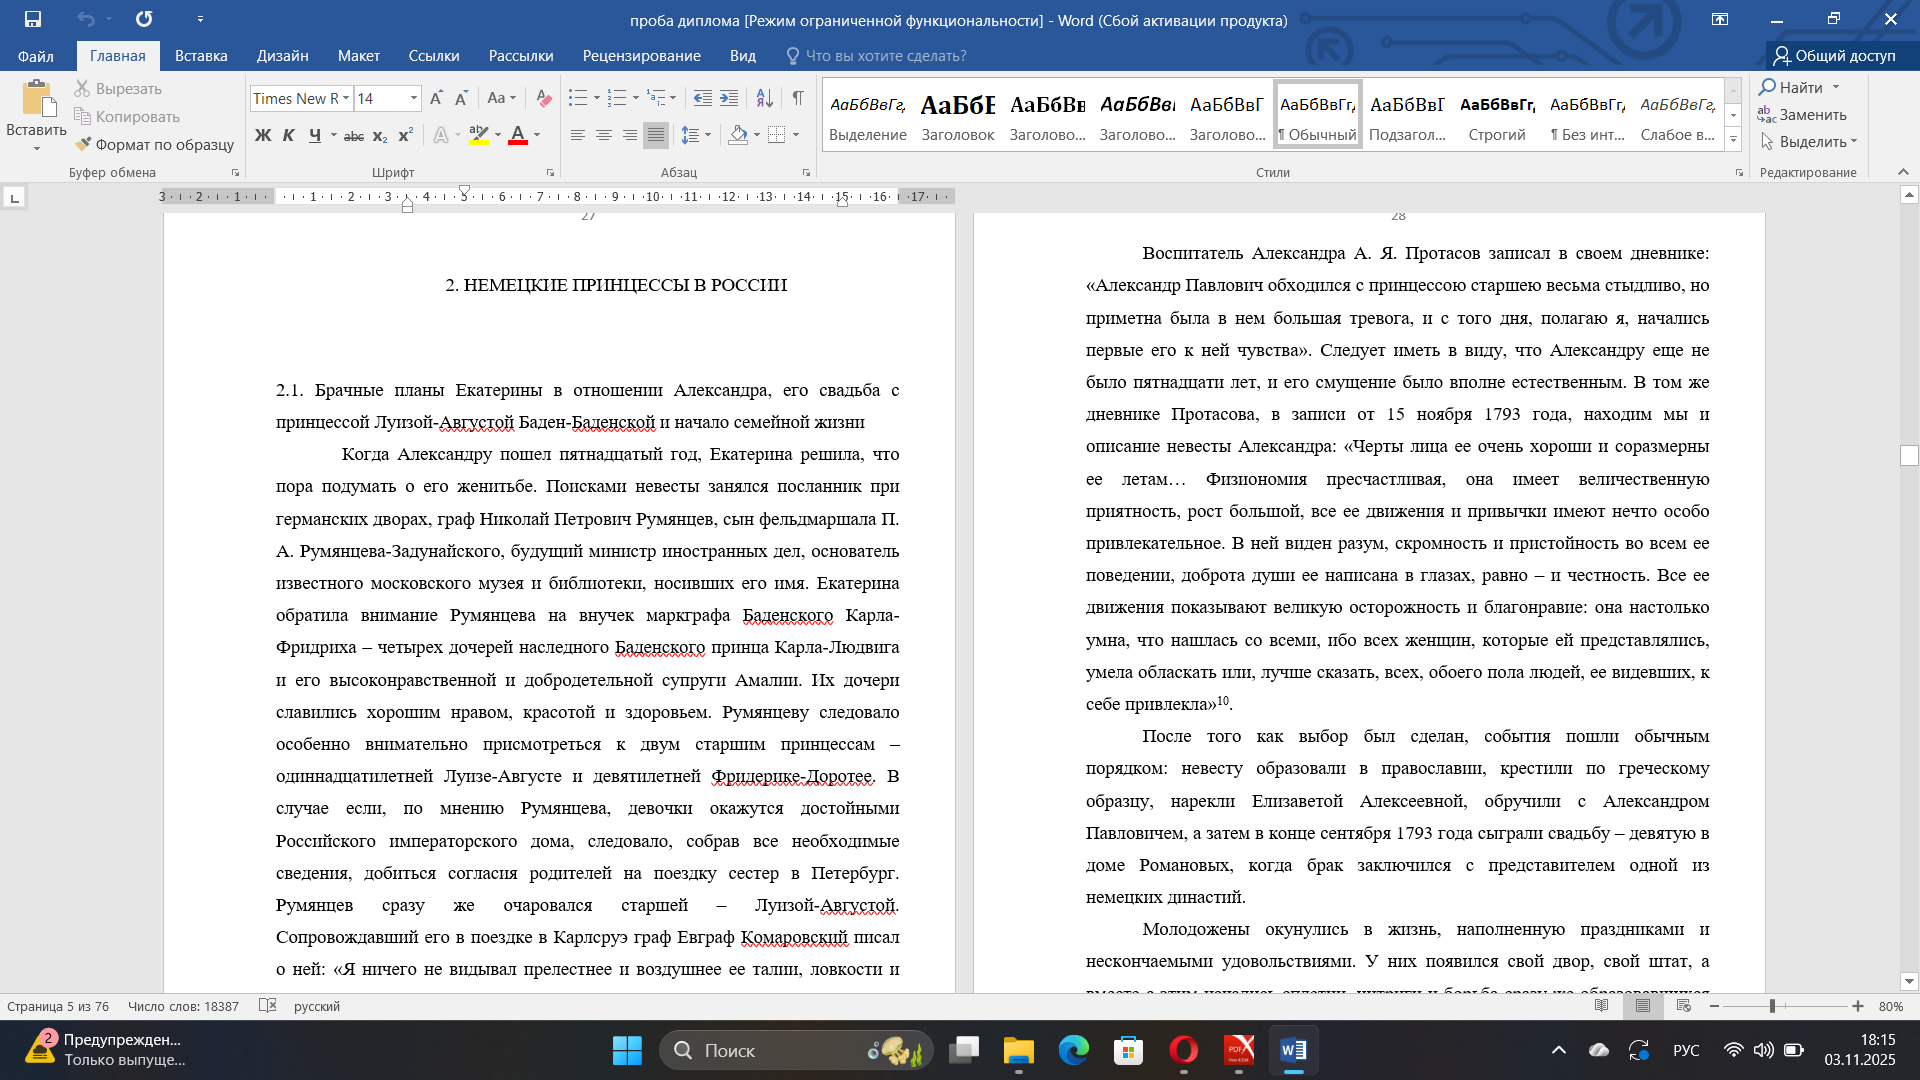Switch to the Рецензирование tab
The width and height of the screenshot is (1920, 1080).
pyautogui.click(x=641, y=56)
